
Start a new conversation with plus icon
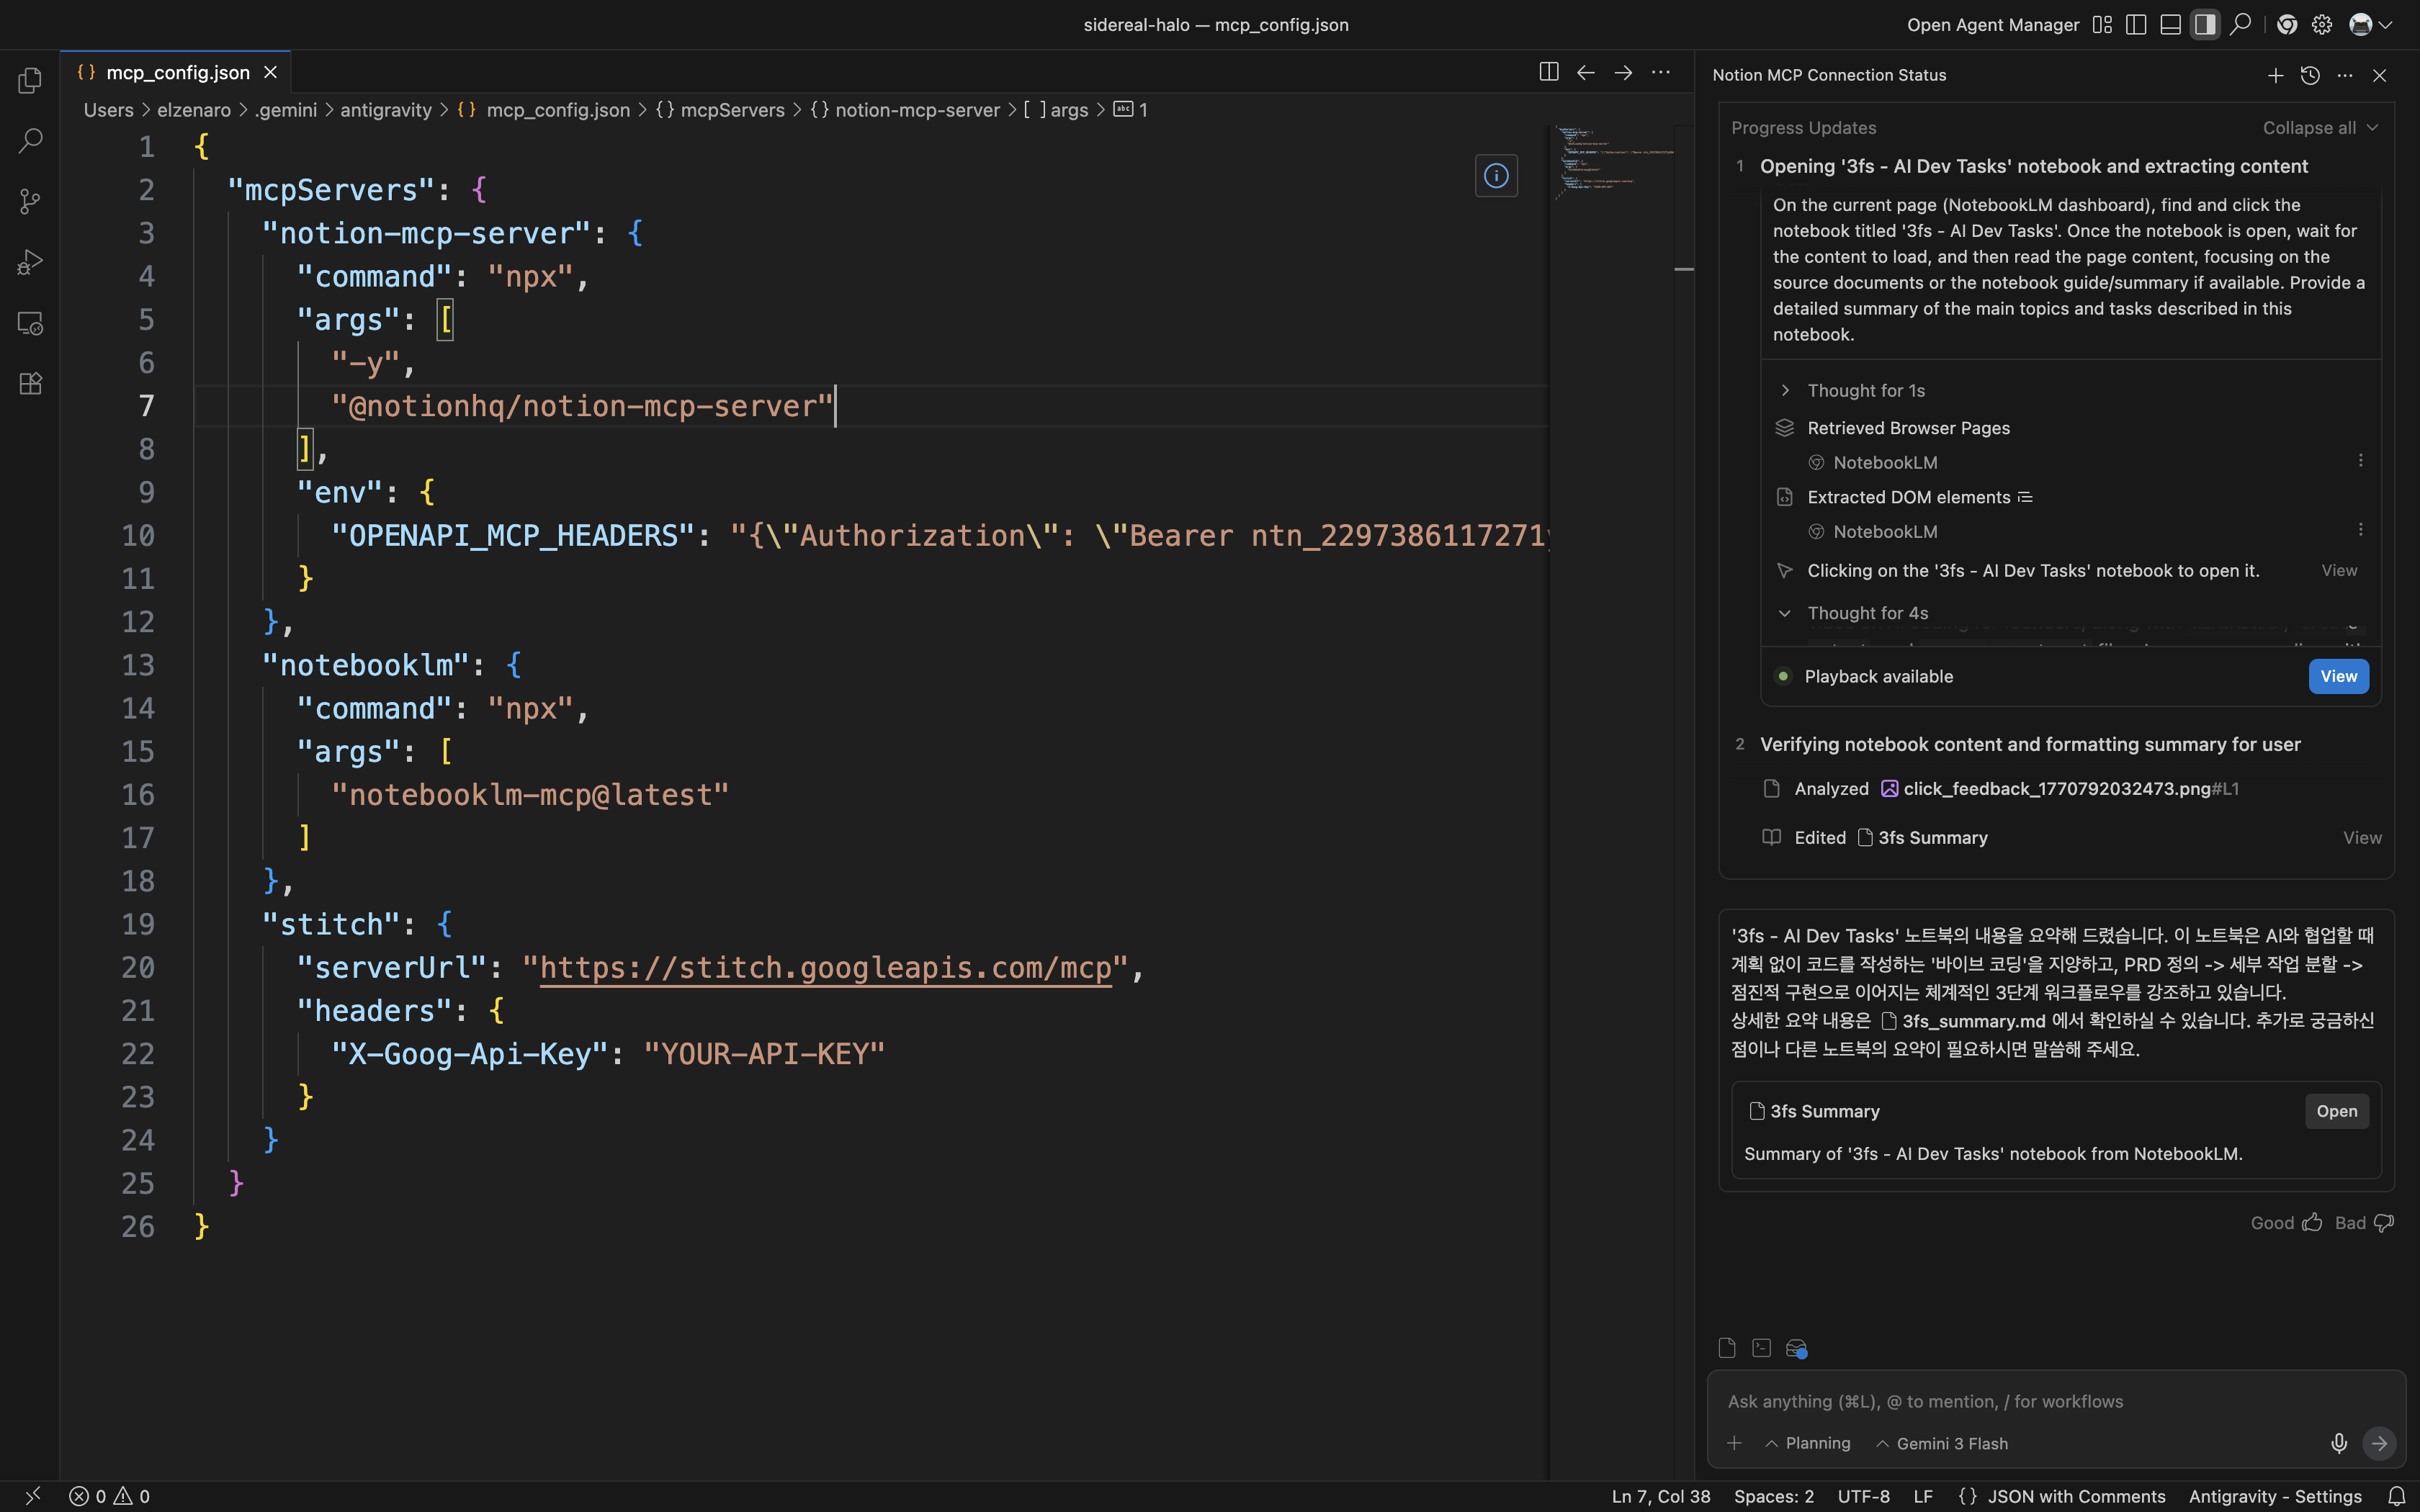tap(2275, 75)
